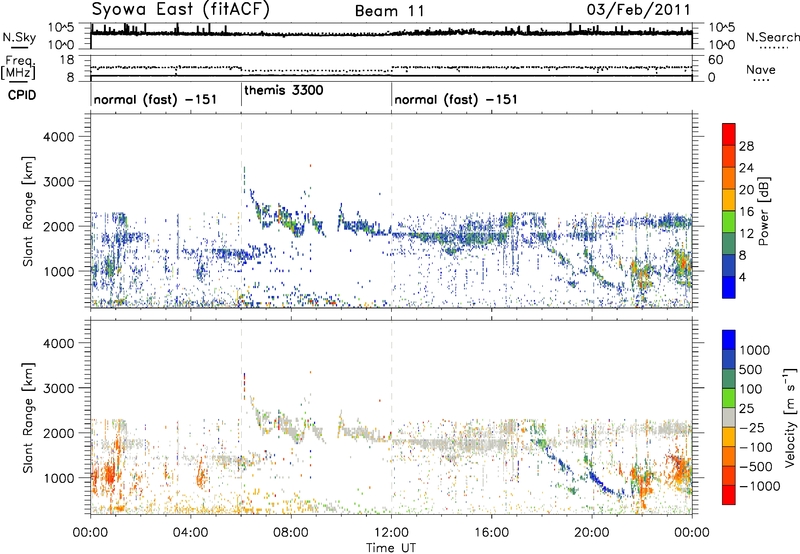Click the left '10^5' noise axis tick
This screenshot has width=800, height=554.
61,27
